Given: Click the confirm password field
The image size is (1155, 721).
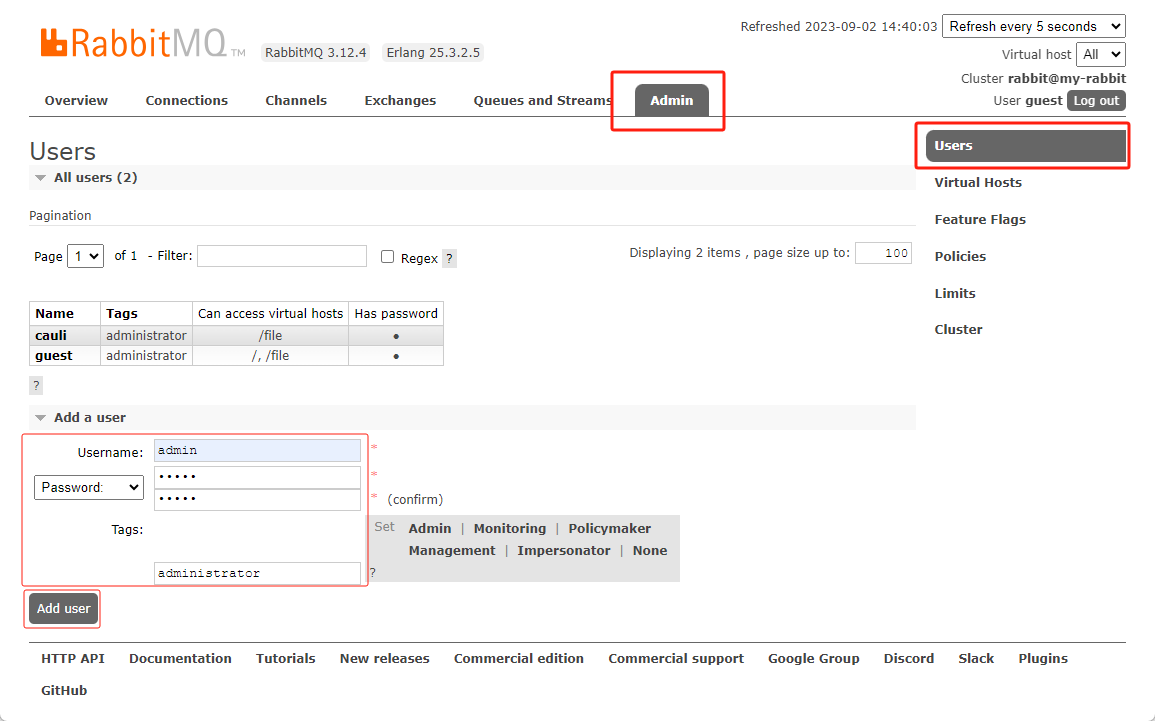Looking at the screenshot, I should (257, 499).
